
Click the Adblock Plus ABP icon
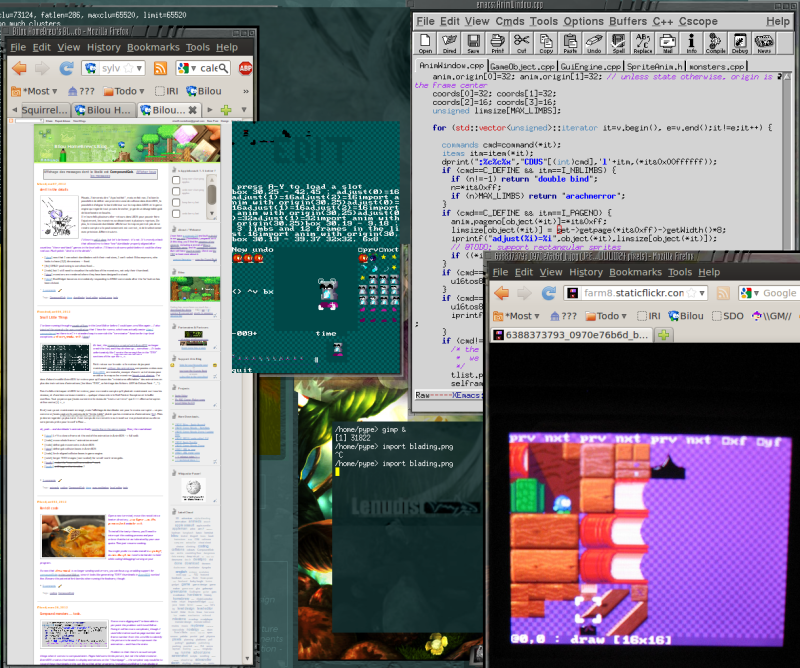(245, 68)
